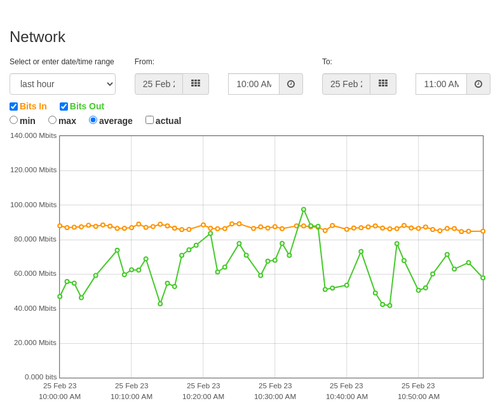Open the last hour range dropdown
Screen dimensions: 500x403
(63, 84)
